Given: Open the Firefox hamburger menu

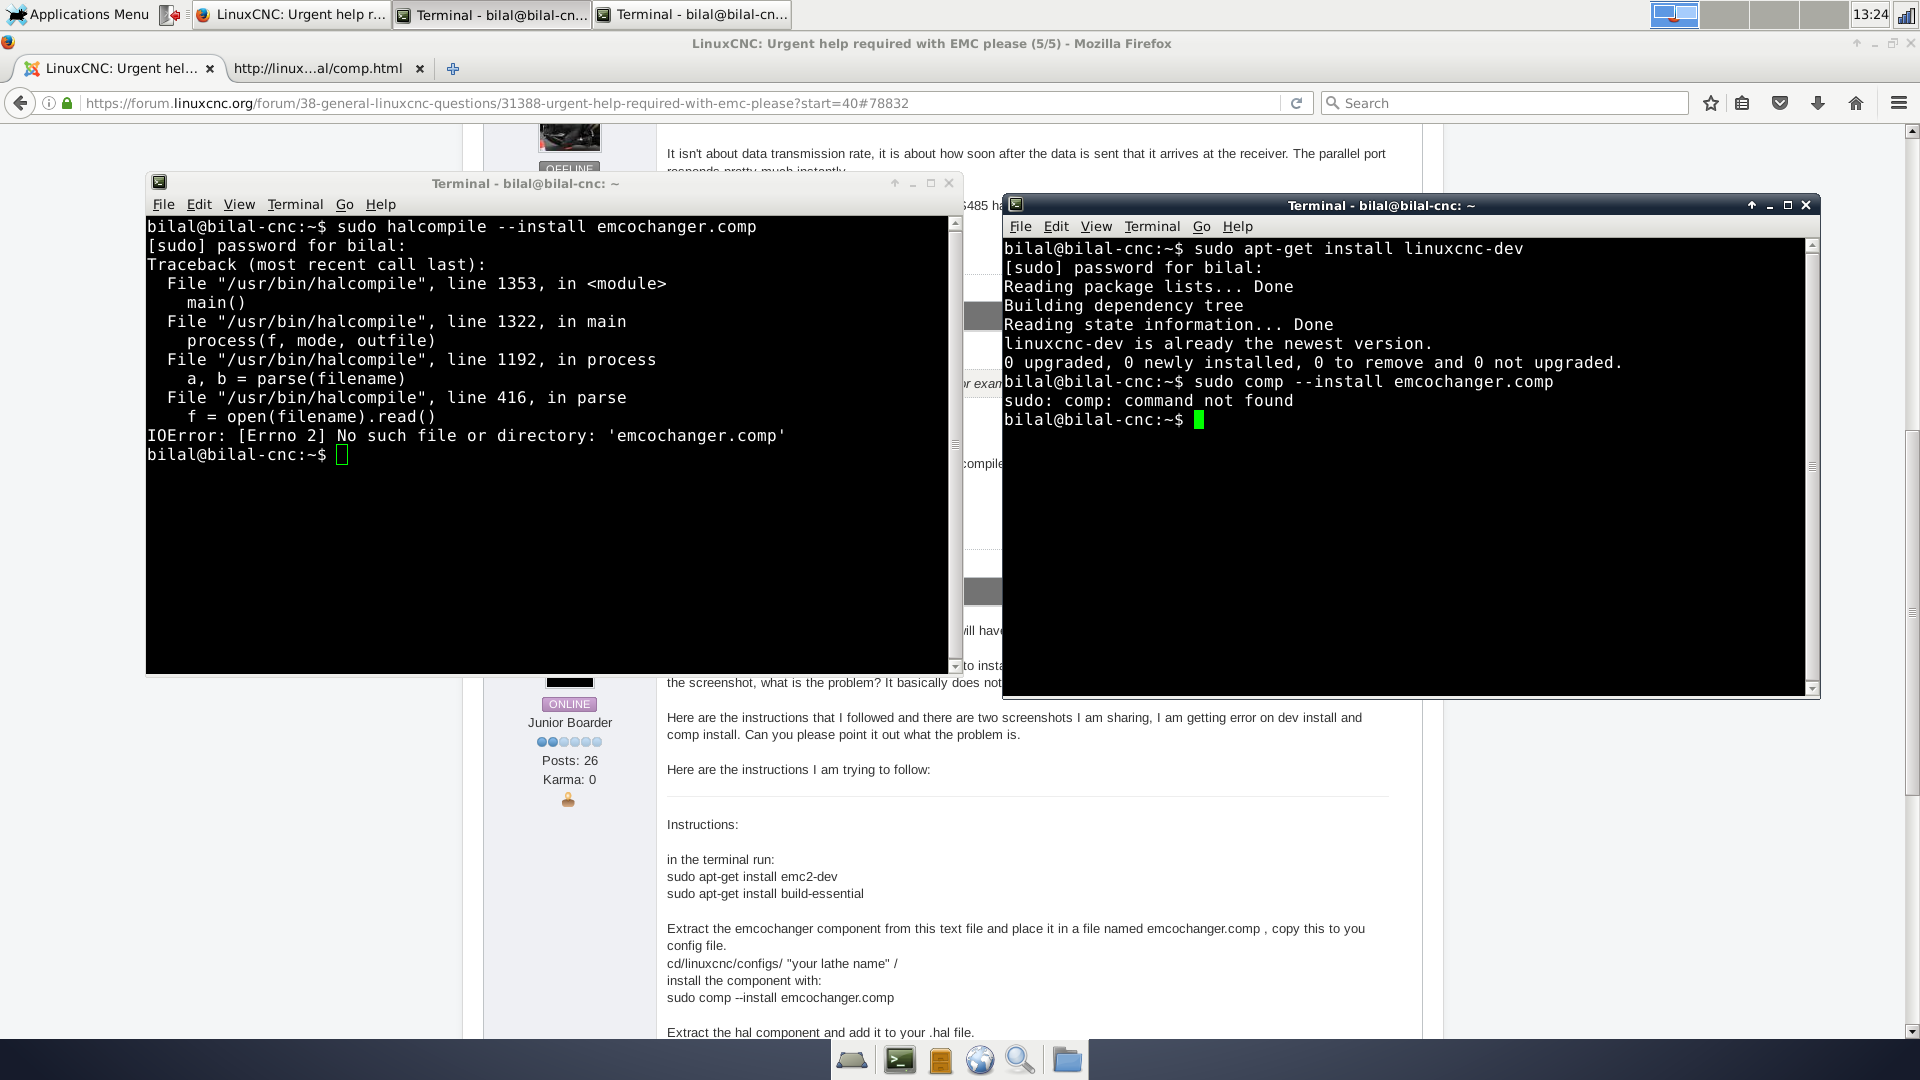Looking at the screenshot, I should click(1899, 103).
